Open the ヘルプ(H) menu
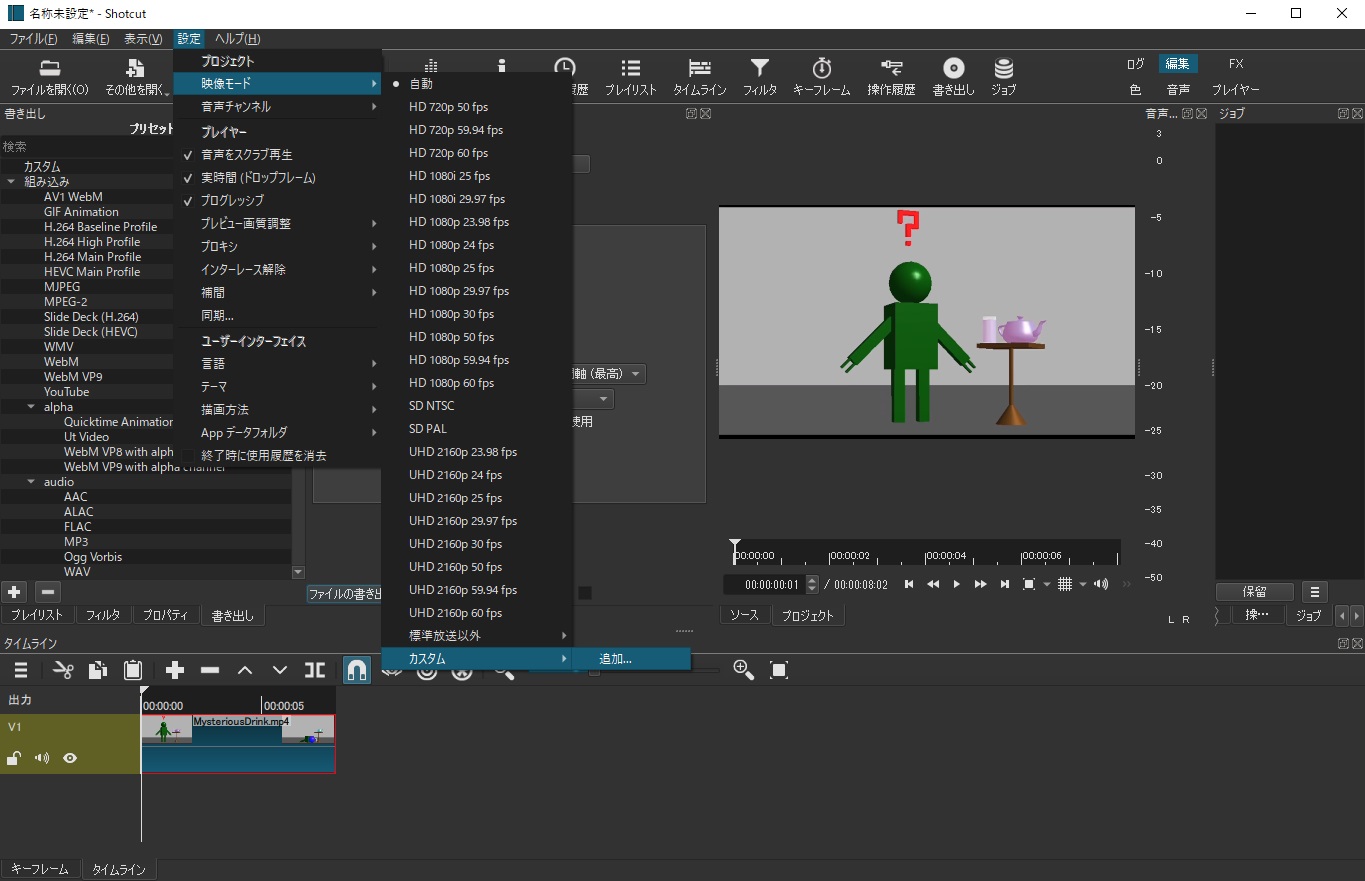1365x881 pixels. (x=237, y=39)
